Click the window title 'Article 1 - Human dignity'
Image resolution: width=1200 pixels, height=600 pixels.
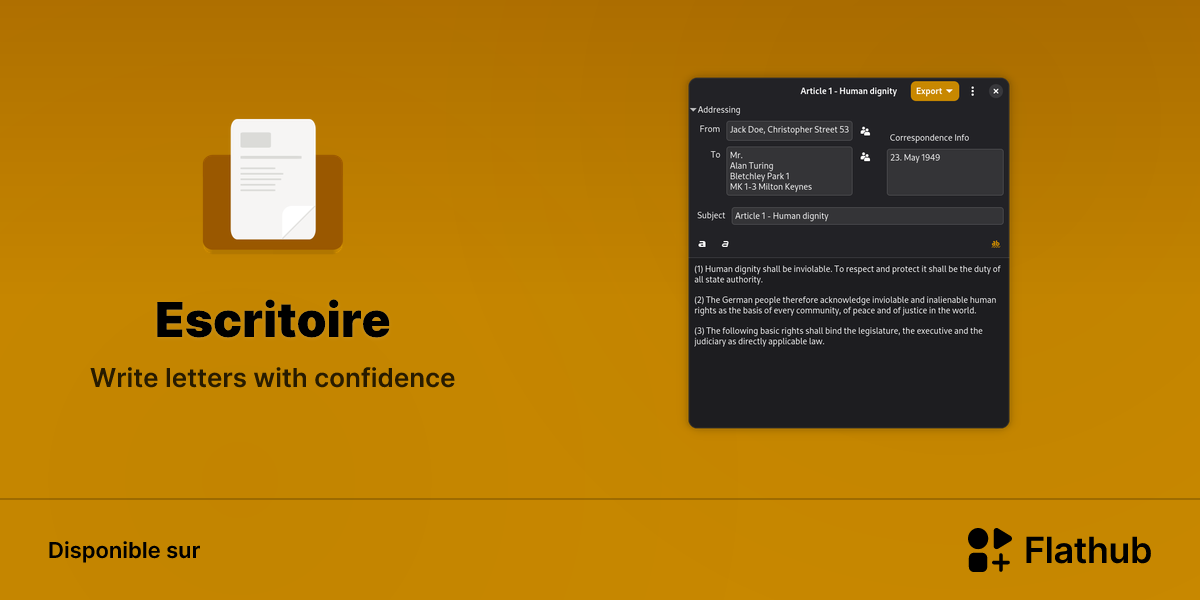848,91
